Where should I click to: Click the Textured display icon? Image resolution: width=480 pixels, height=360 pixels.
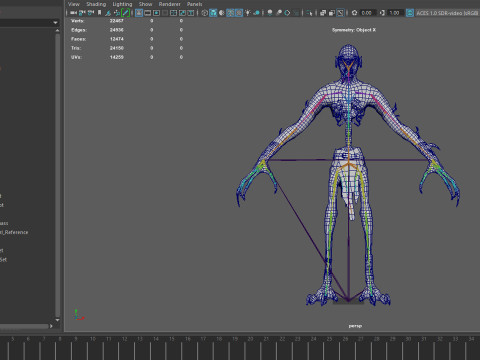[239, 13]
